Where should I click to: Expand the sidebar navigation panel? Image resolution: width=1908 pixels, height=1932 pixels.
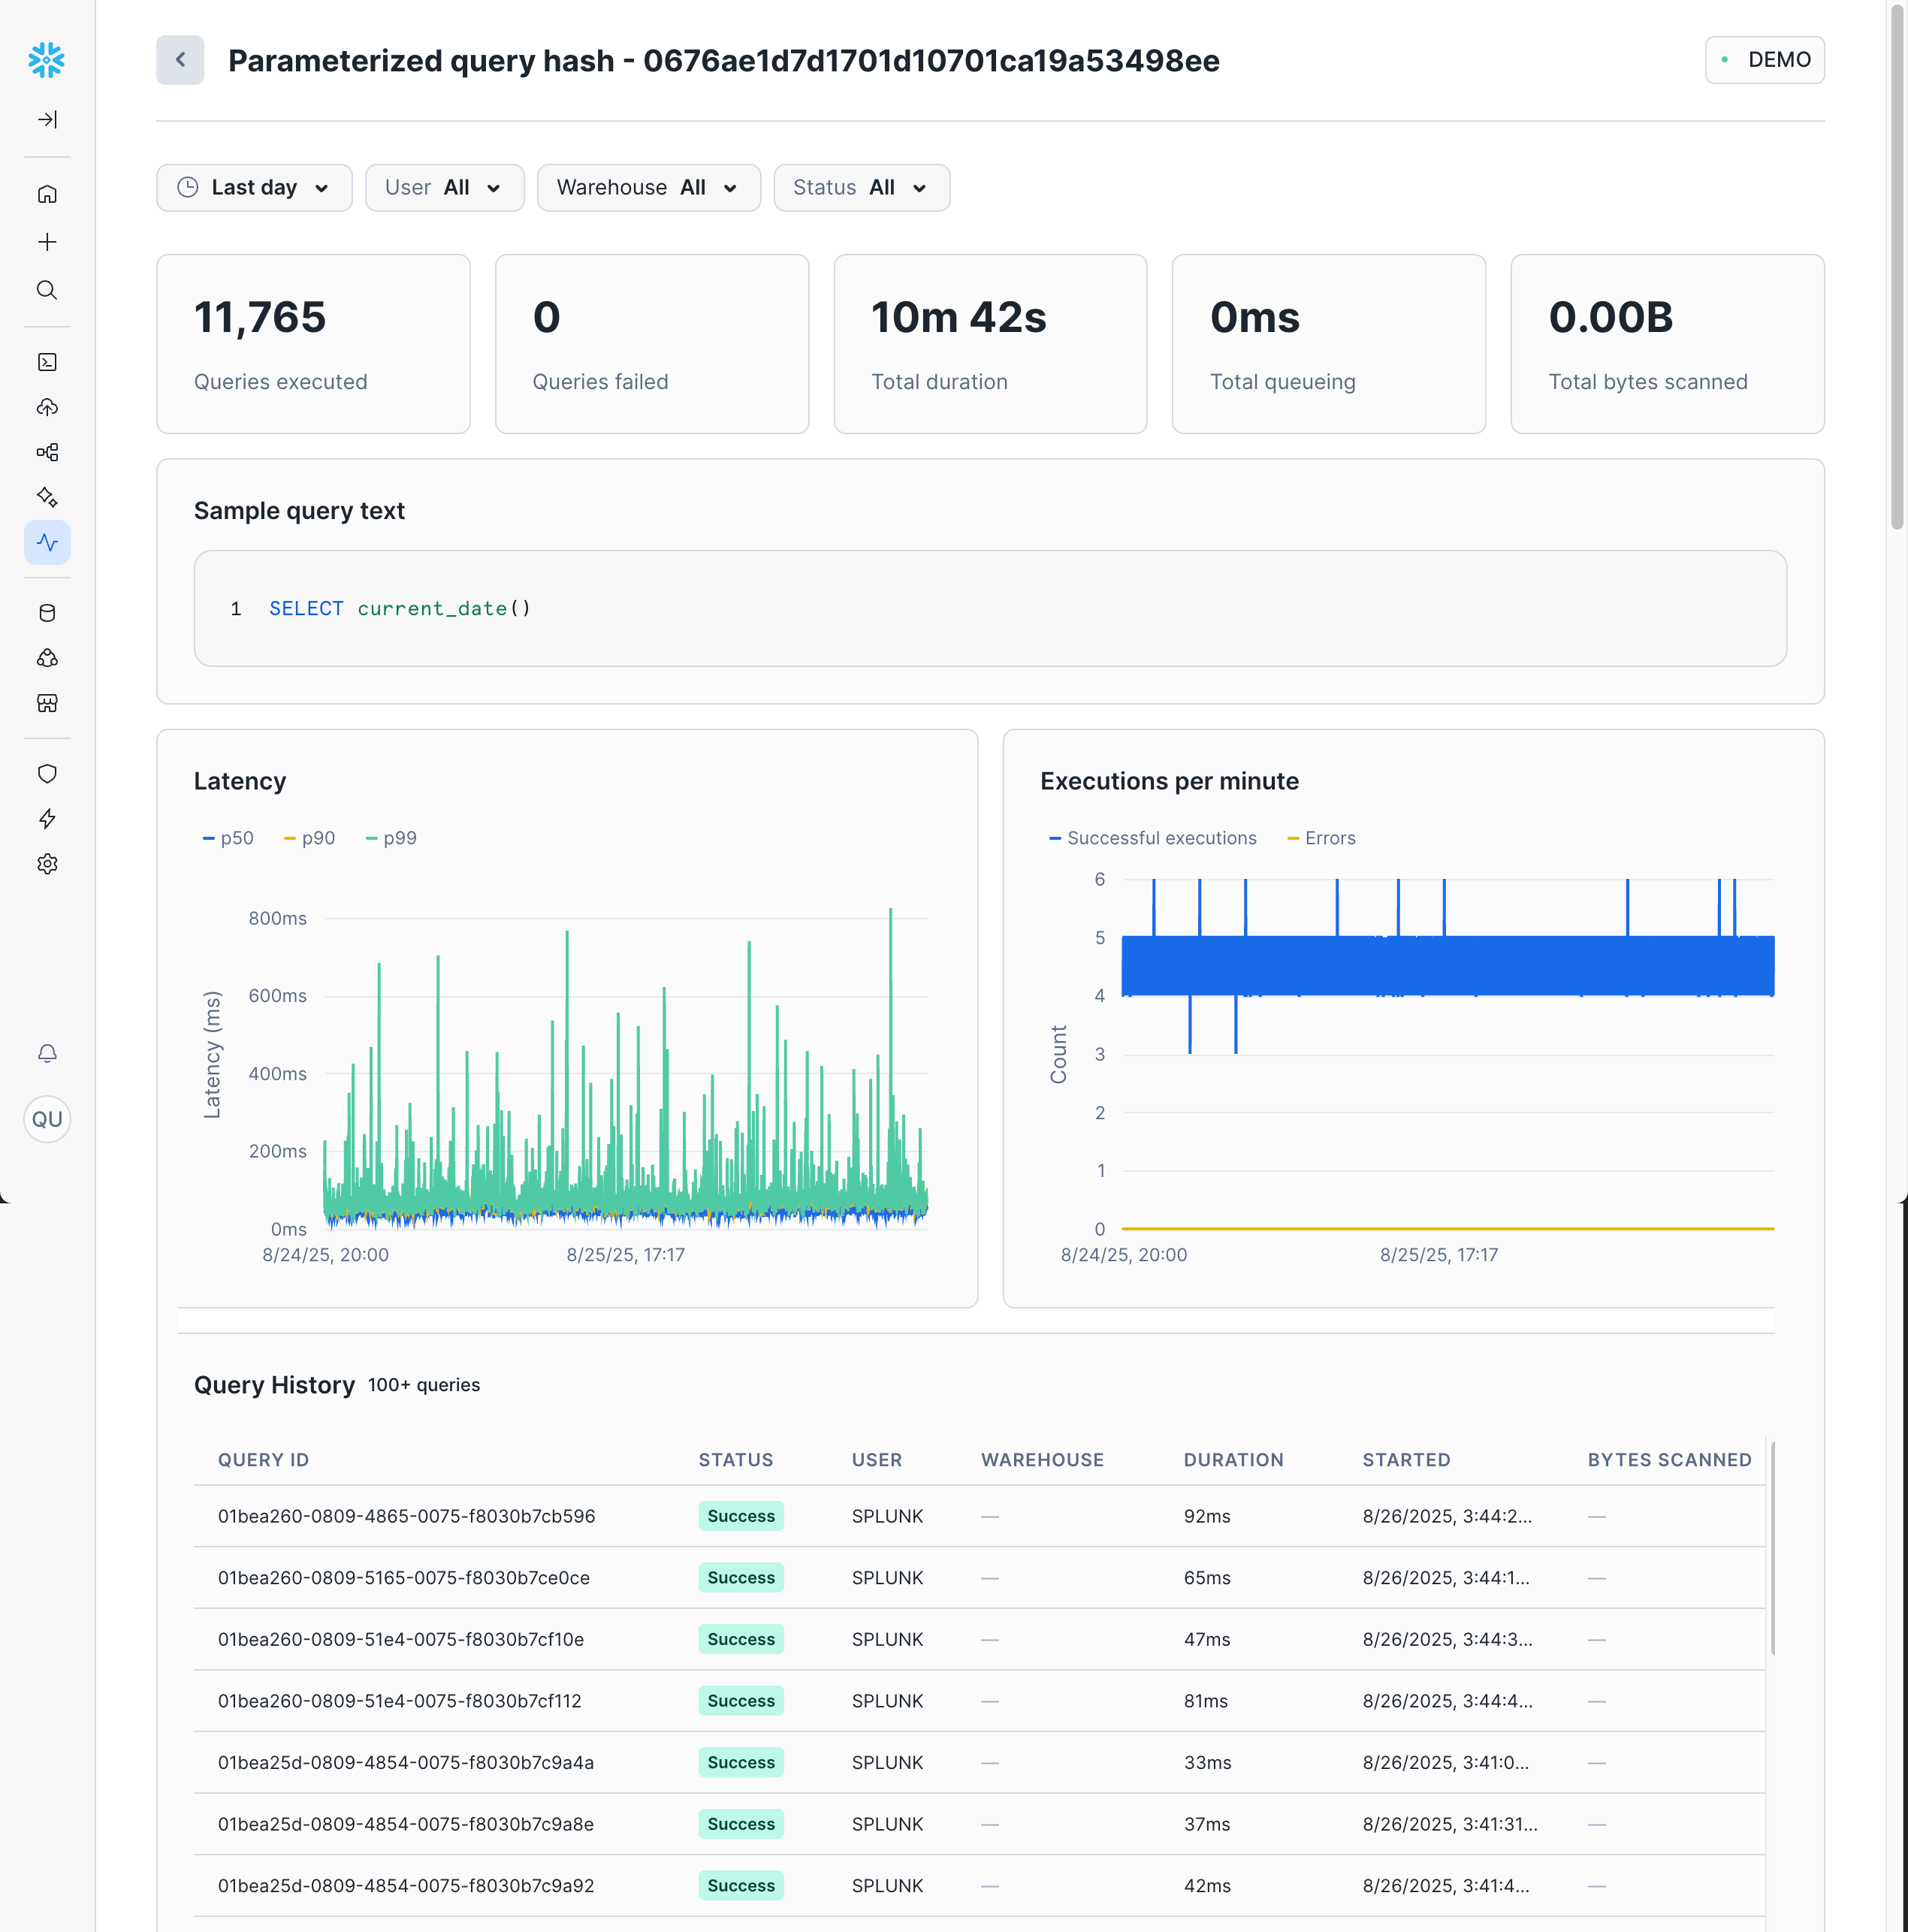pos(47,120)
